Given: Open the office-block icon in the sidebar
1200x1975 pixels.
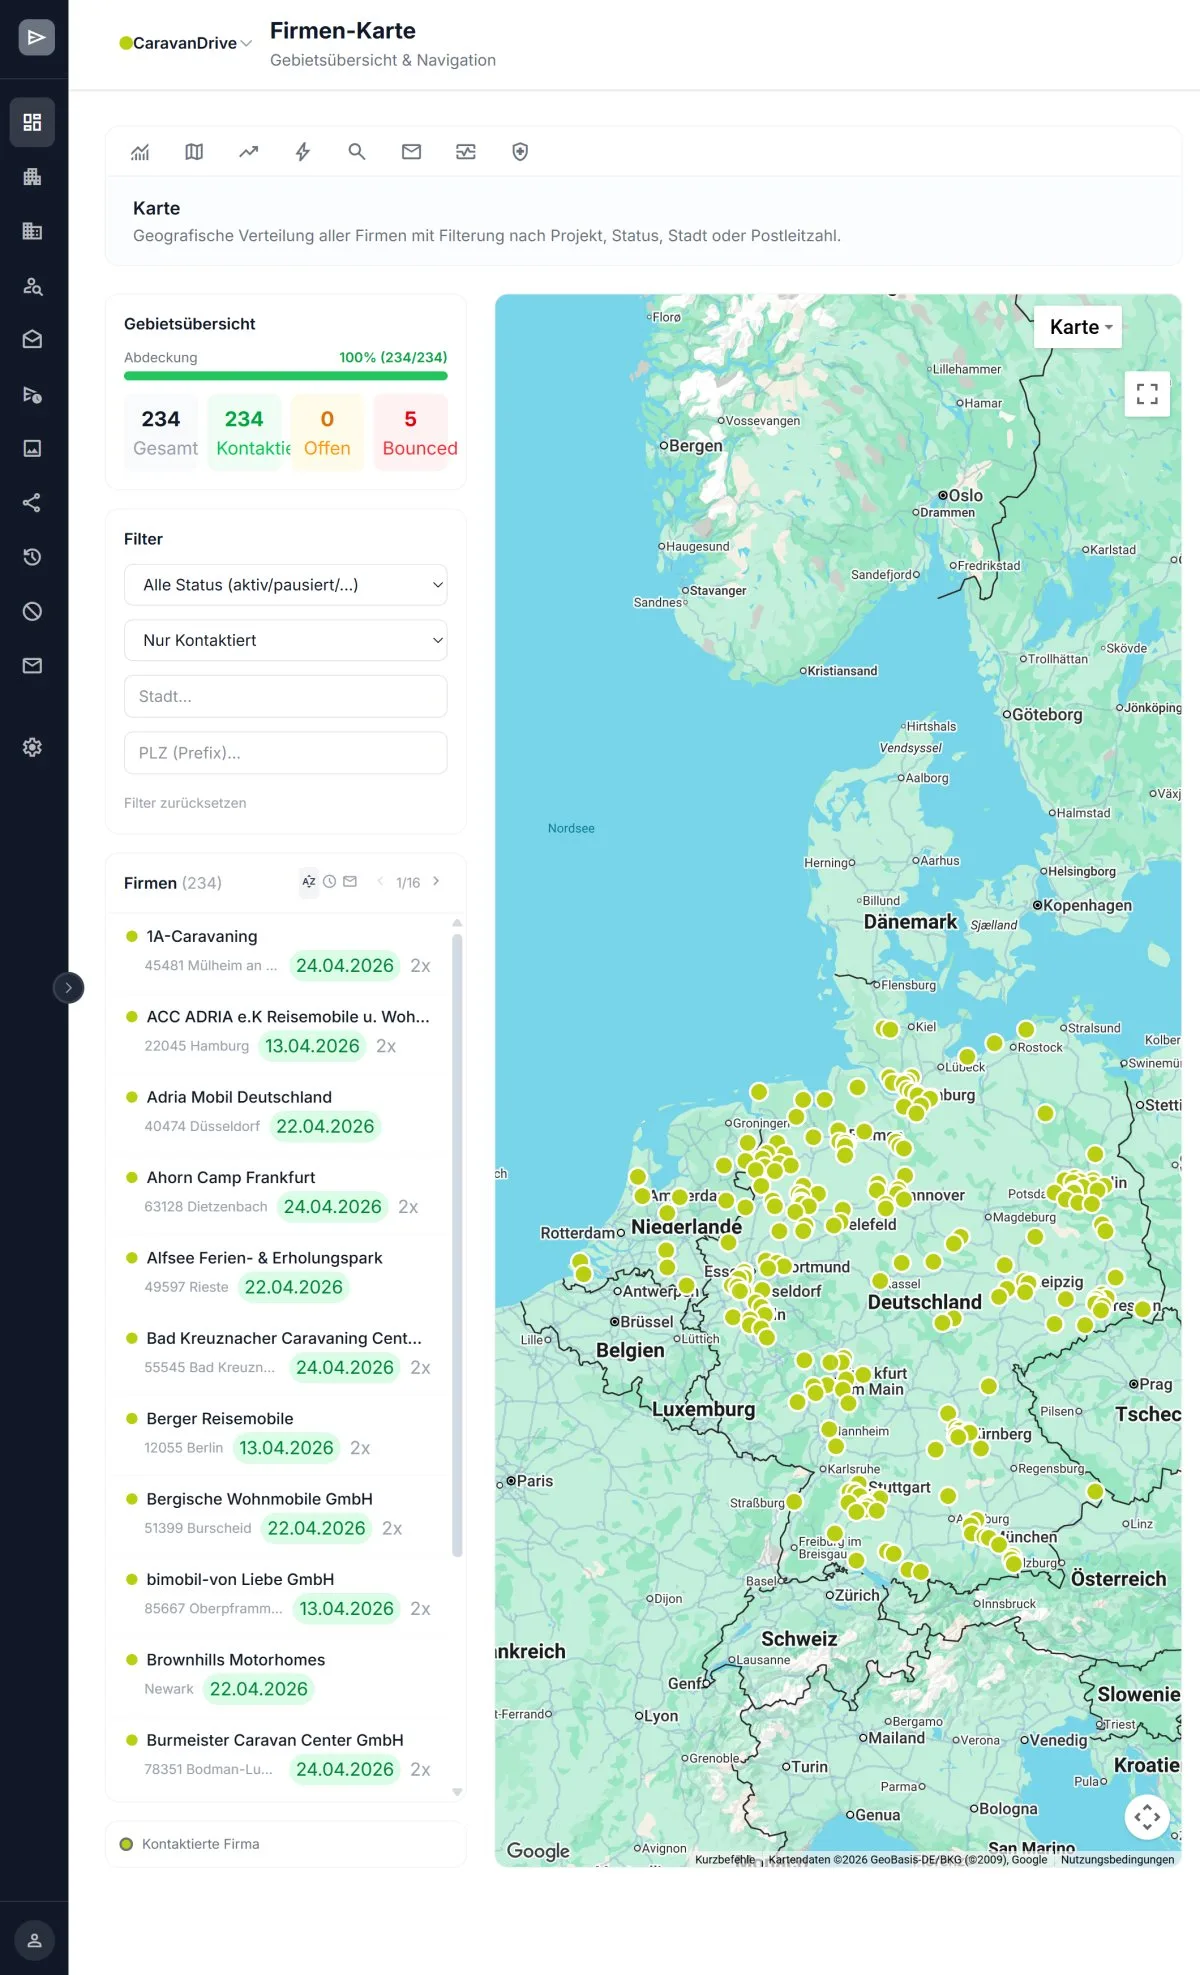Looking at the screenshot, I should 33,231.
